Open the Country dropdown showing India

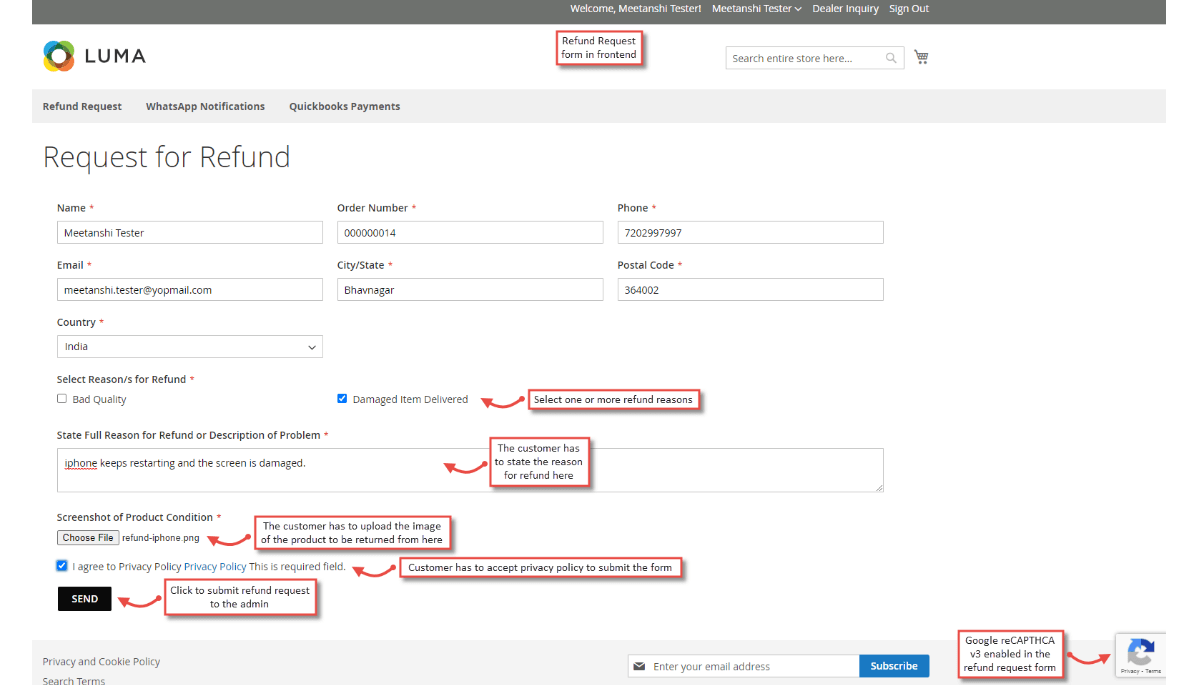coord(190,347)
